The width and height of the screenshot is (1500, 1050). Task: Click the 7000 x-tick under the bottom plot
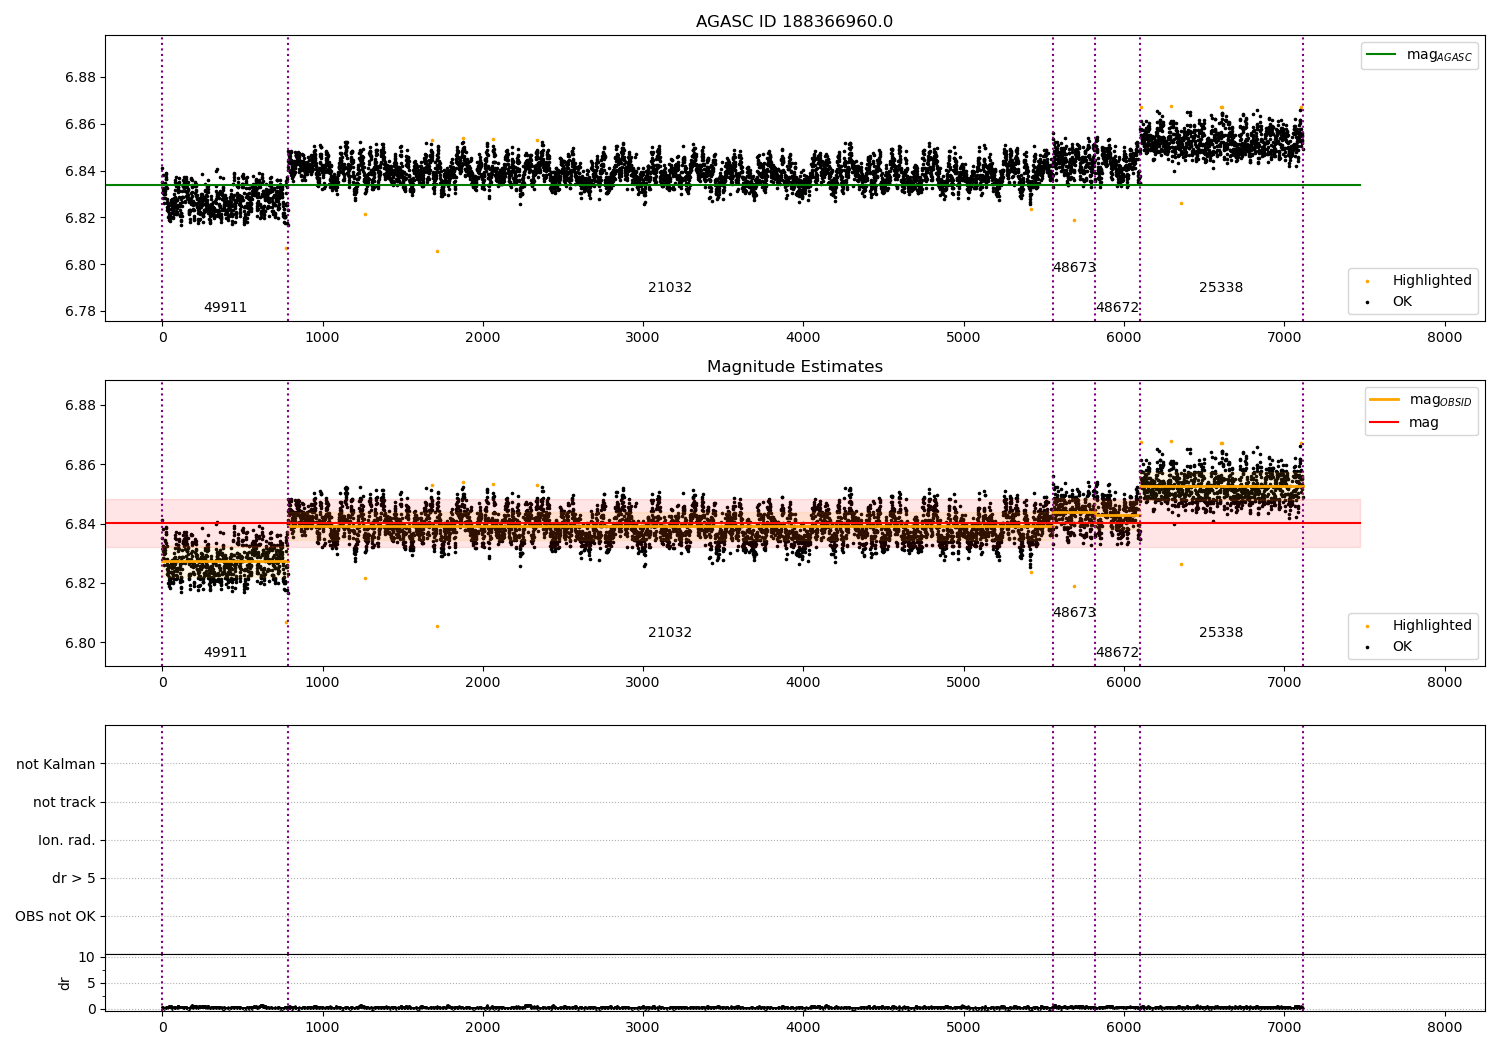click(x=1284, y=1027)
